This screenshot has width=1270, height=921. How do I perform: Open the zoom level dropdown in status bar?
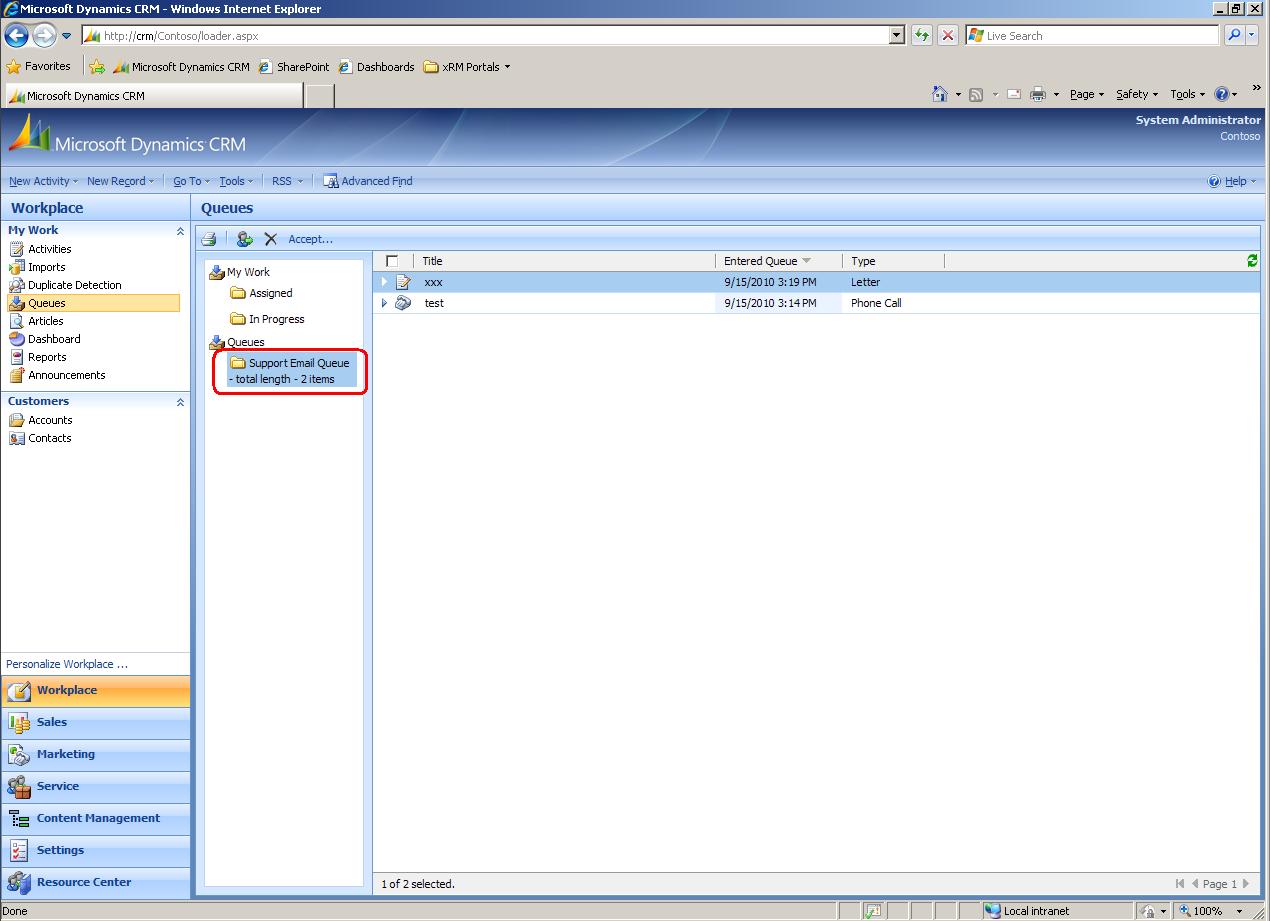tap(1241, 911)
